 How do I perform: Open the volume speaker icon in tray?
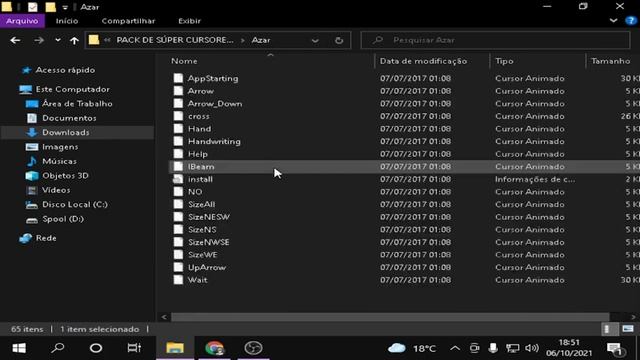(532, 348)
